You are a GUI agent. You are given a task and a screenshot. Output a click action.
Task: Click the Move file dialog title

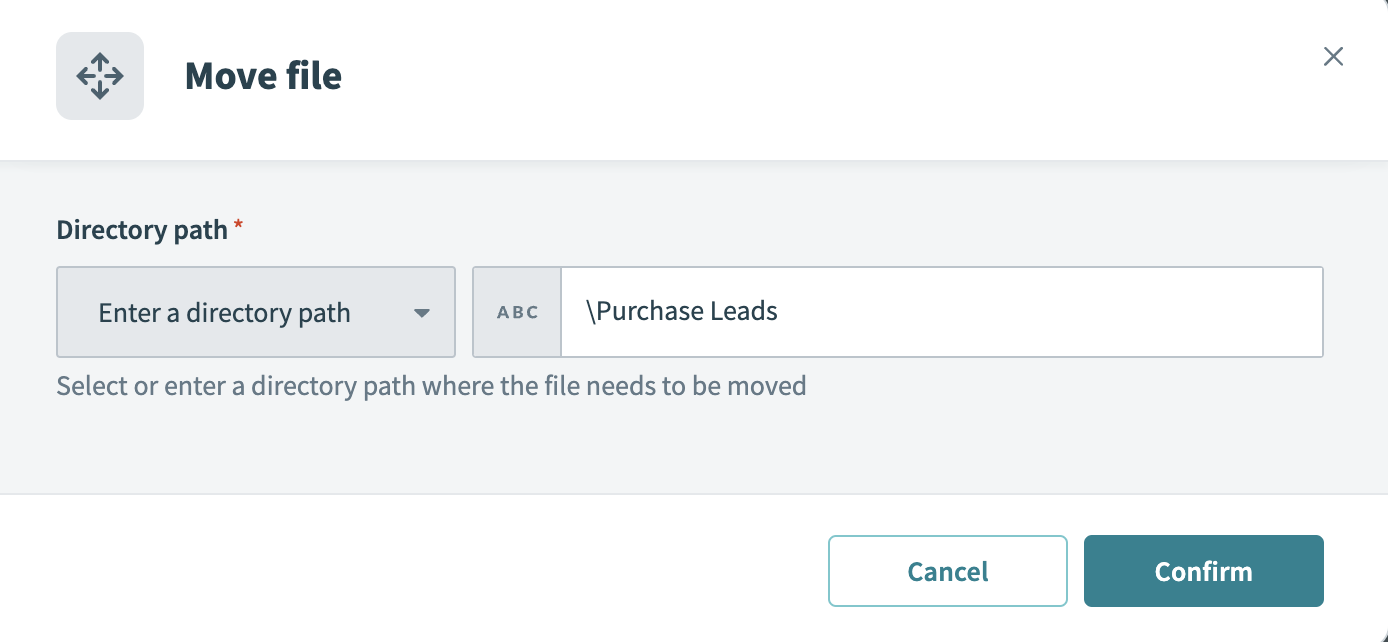(263, 76)
